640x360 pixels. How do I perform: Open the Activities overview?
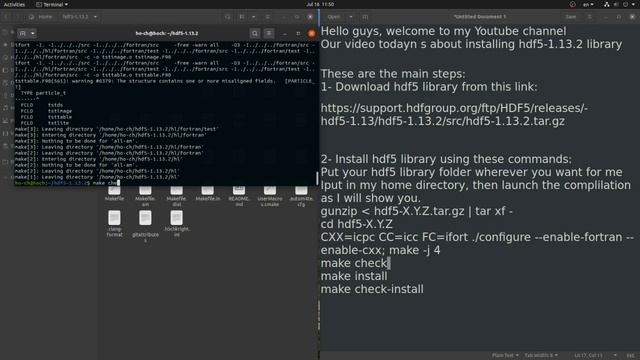tap(14, 4)
